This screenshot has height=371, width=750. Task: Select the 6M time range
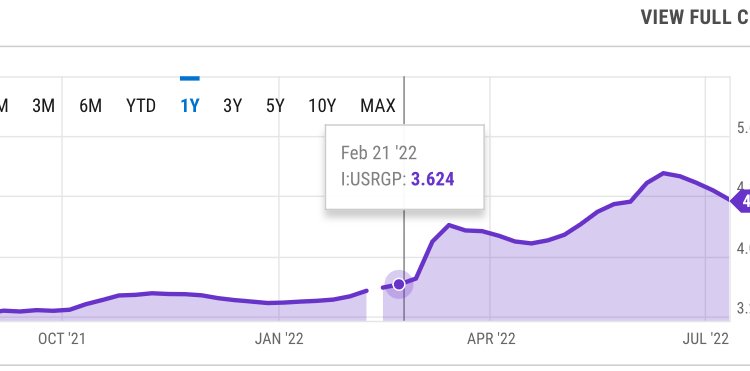(x=90, y=106)
